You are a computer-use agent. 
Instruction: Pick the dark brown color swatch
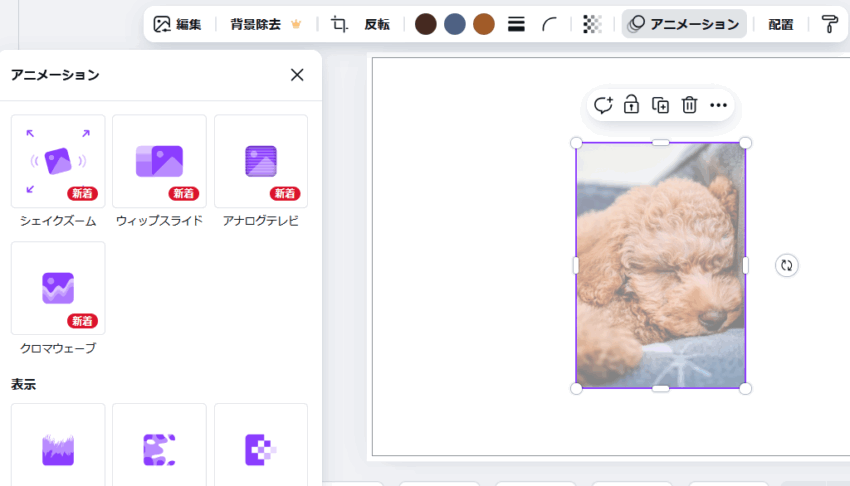(426, 24)
